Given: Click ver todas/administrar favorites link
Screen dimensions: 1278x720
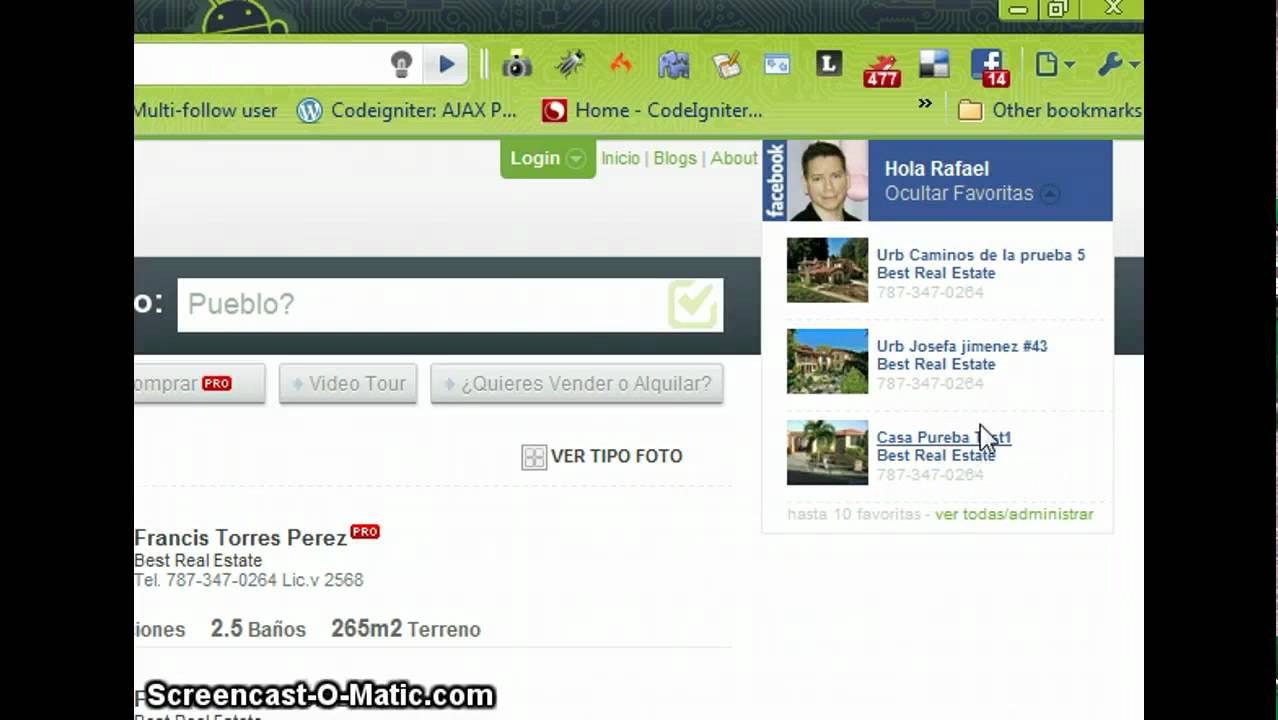Looking at the screenshot, I should point(1014,514).
